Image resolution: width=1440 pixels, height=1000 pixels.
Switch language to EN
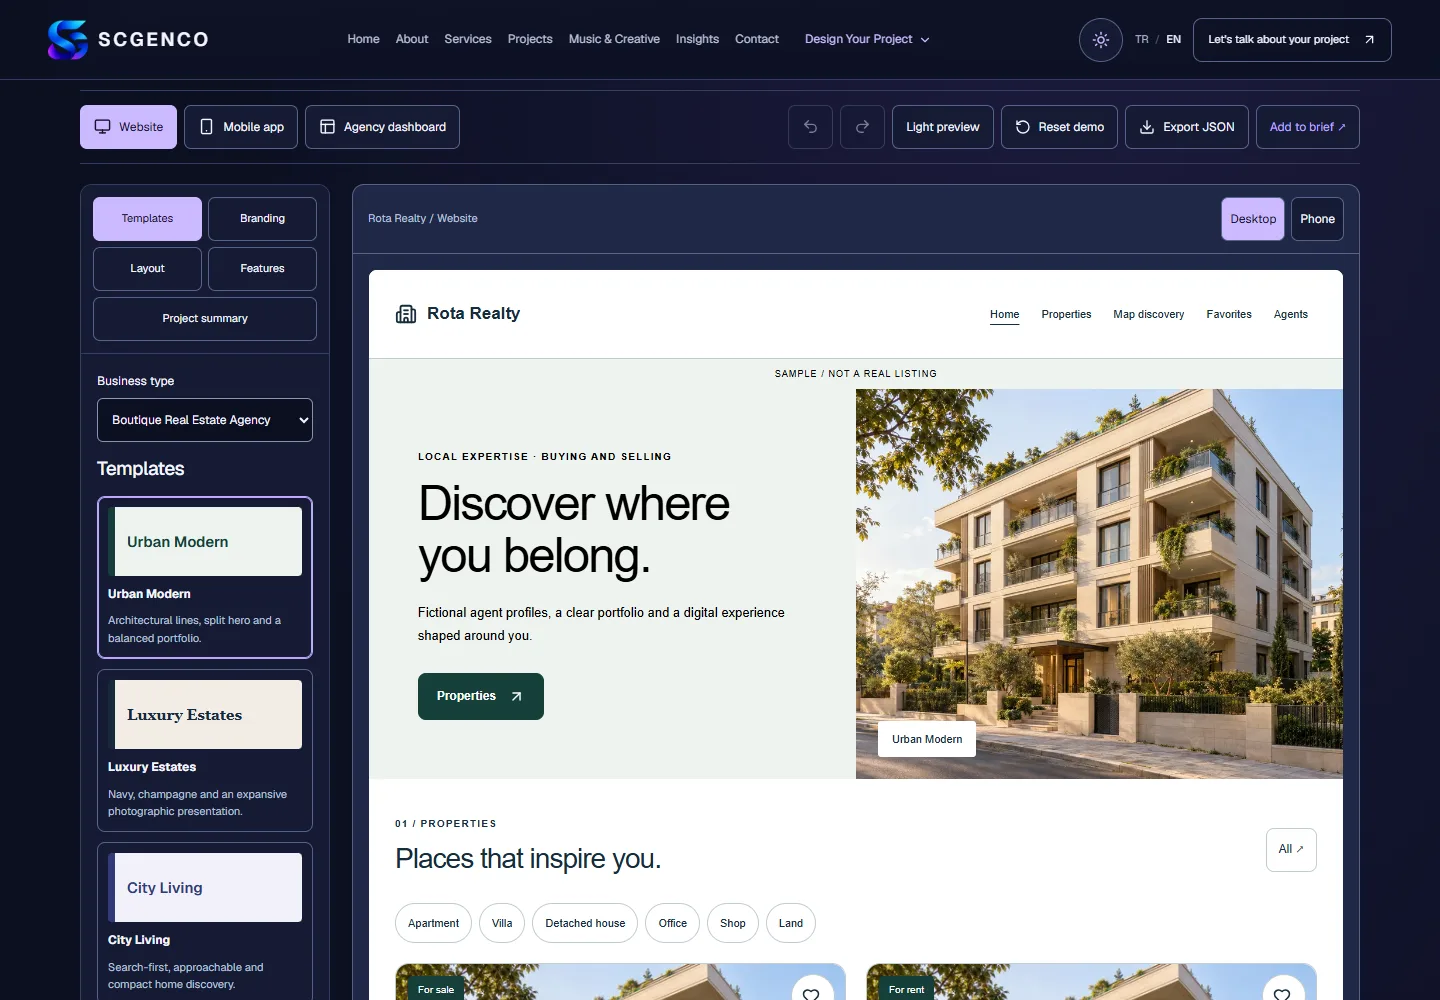tap(1174, 40)
